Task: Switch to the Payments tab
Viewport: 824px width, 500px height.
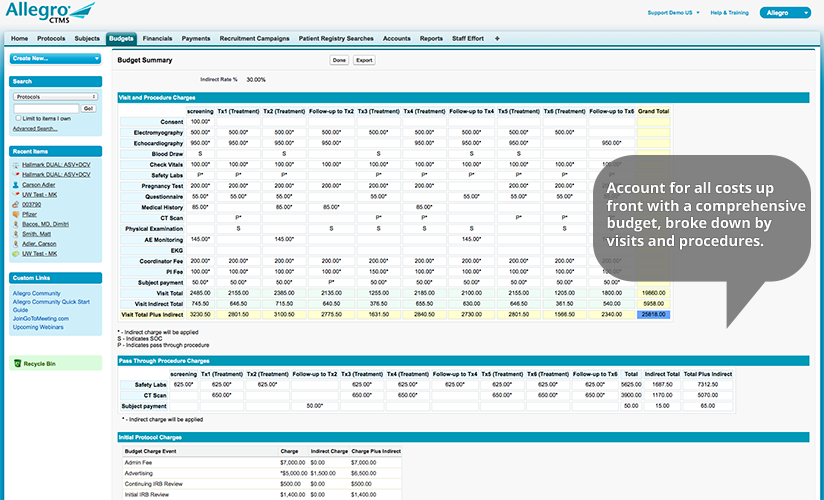Action: click(196, 38)
